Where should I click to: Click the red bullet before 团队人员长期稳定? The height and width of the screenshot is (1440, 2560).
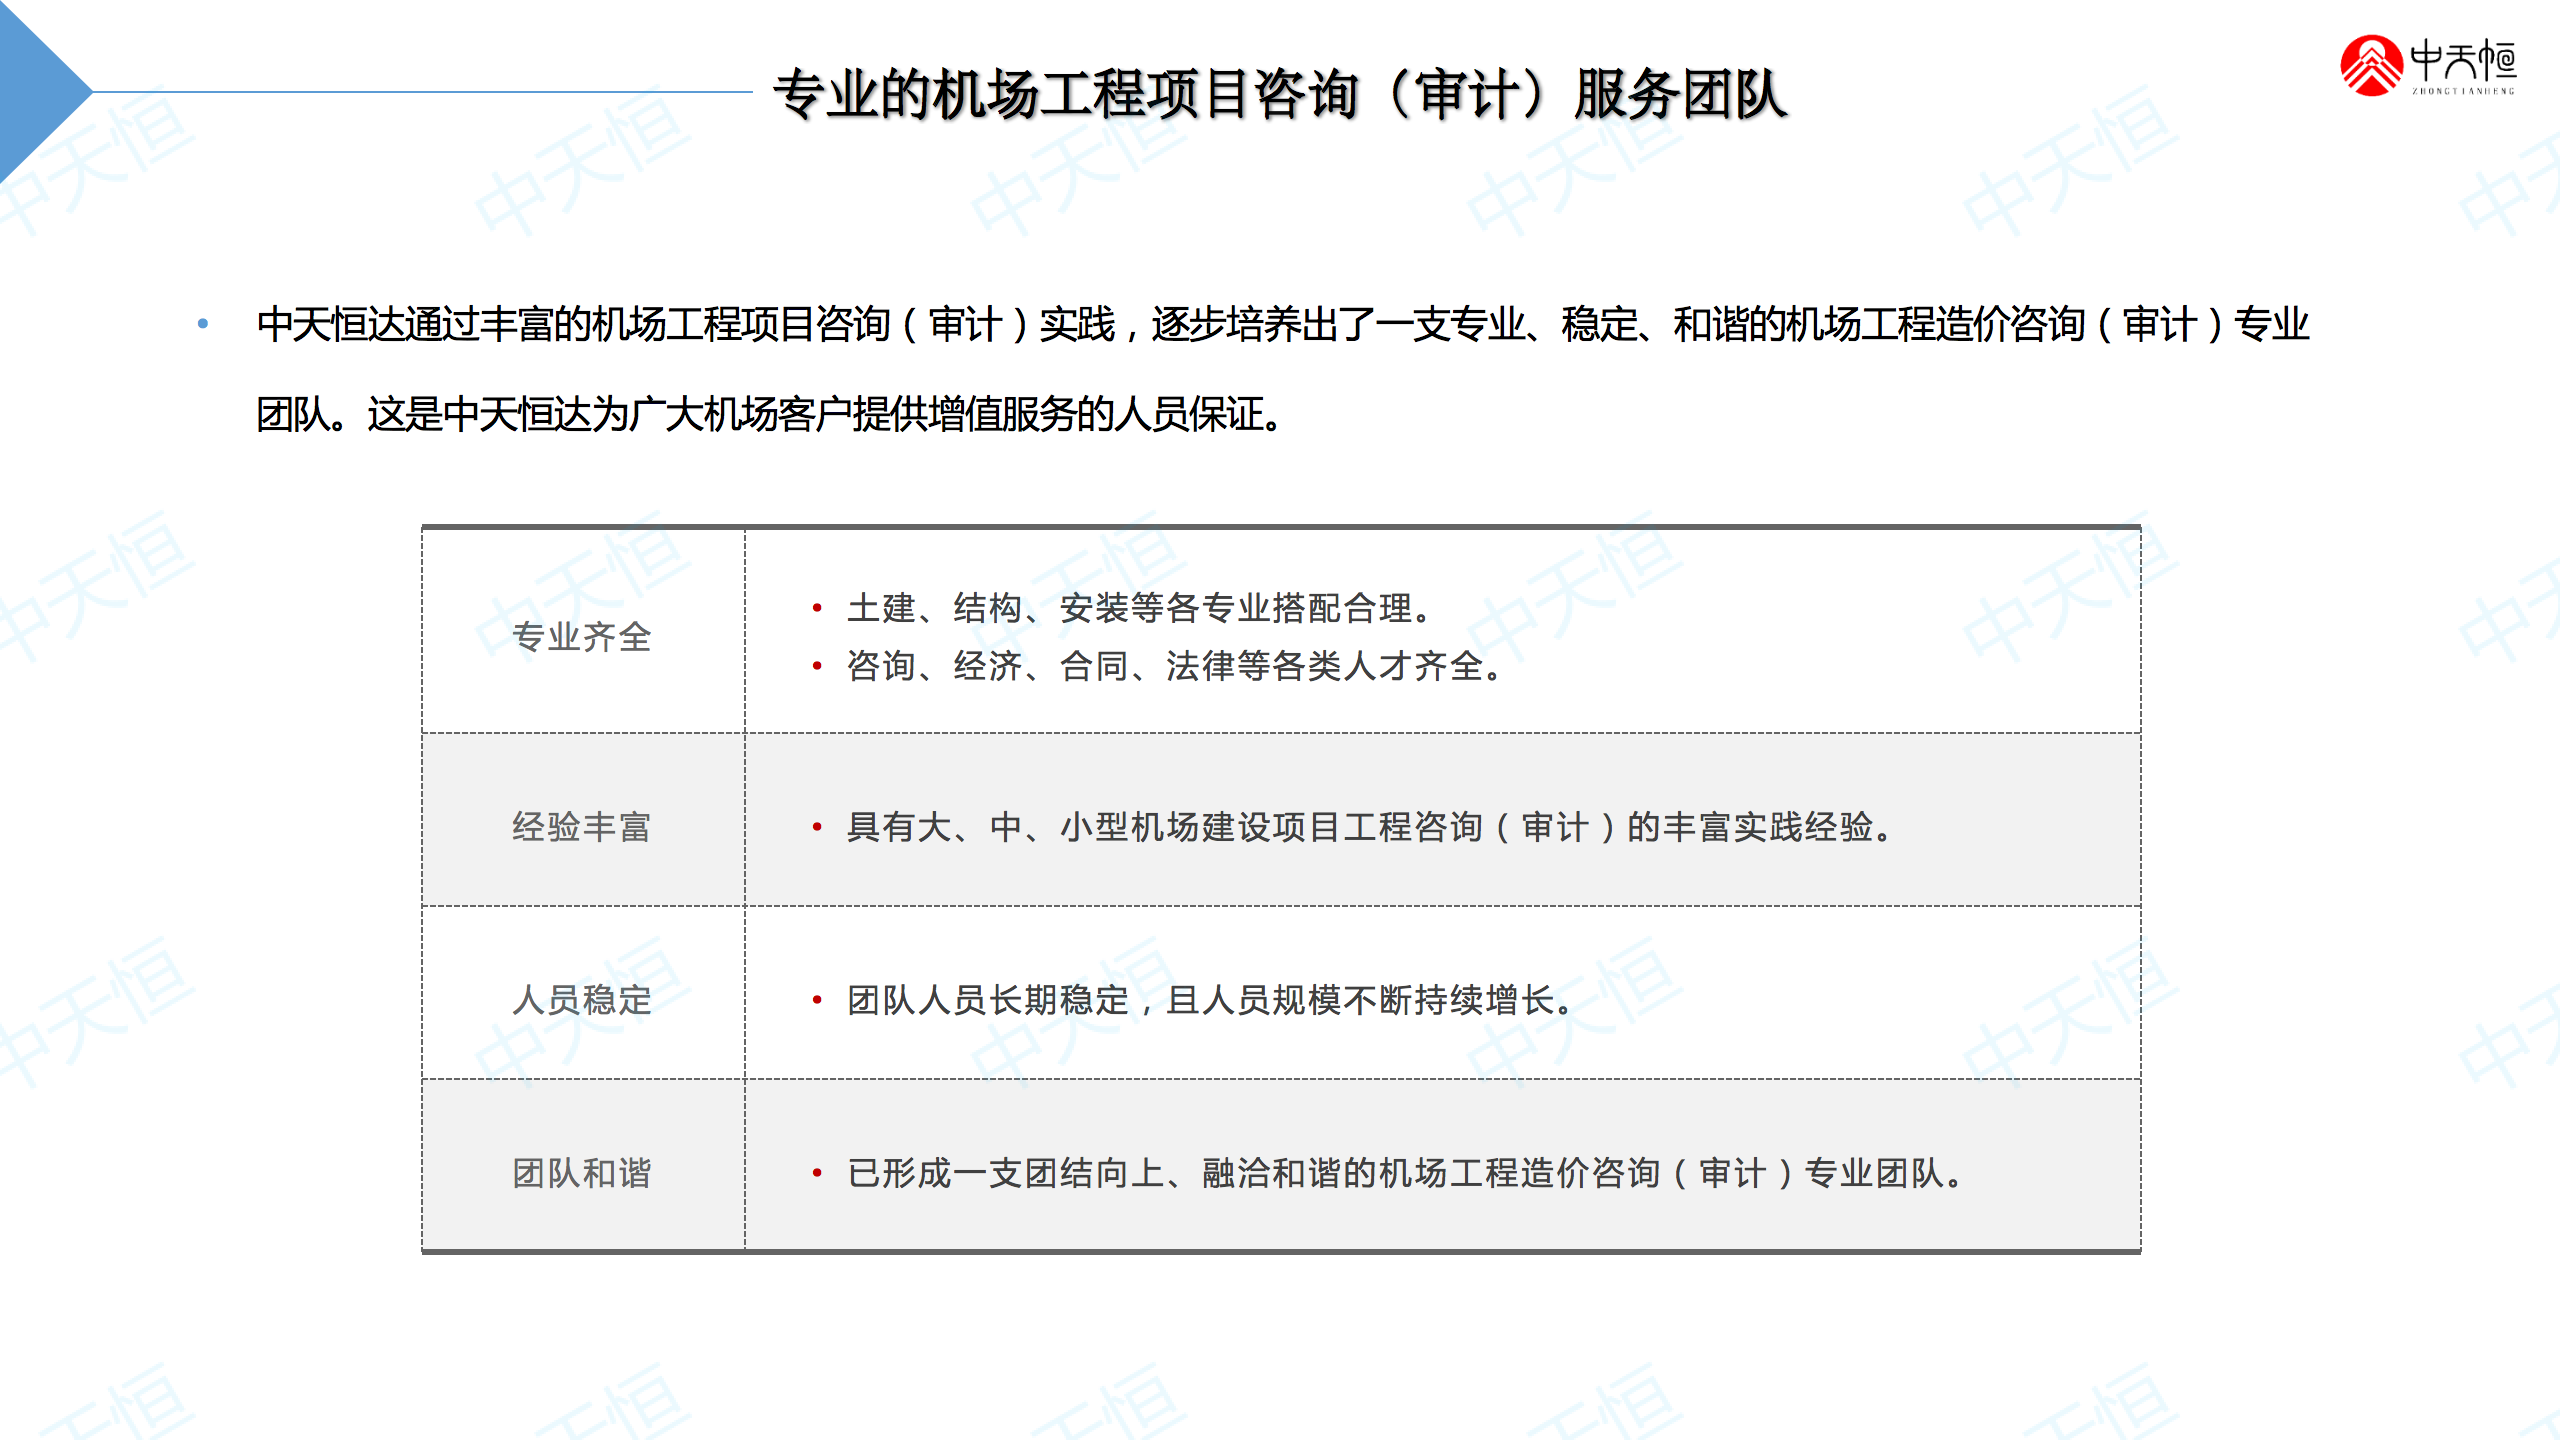[x=817, y=1000]
